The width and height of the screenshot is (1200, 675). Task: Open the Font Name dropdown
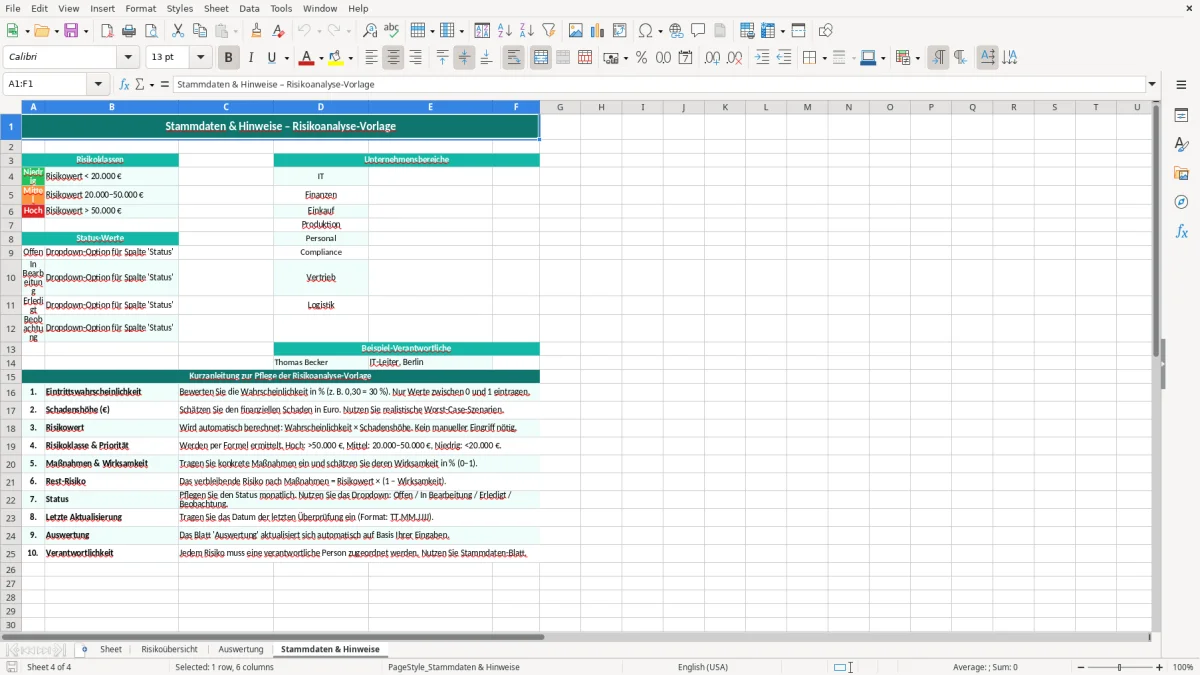click(127, 58)
